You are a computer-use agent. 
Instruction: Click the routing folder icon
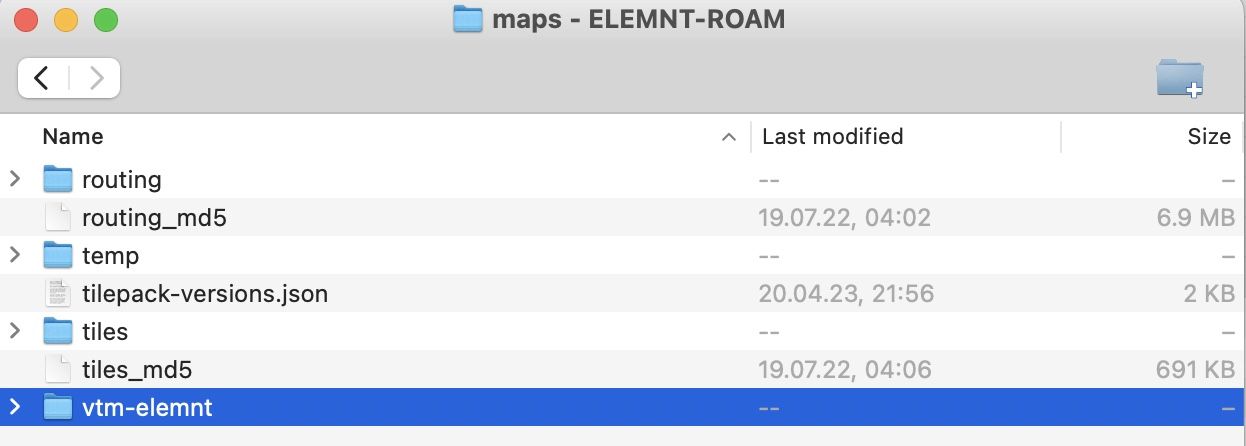59,180
